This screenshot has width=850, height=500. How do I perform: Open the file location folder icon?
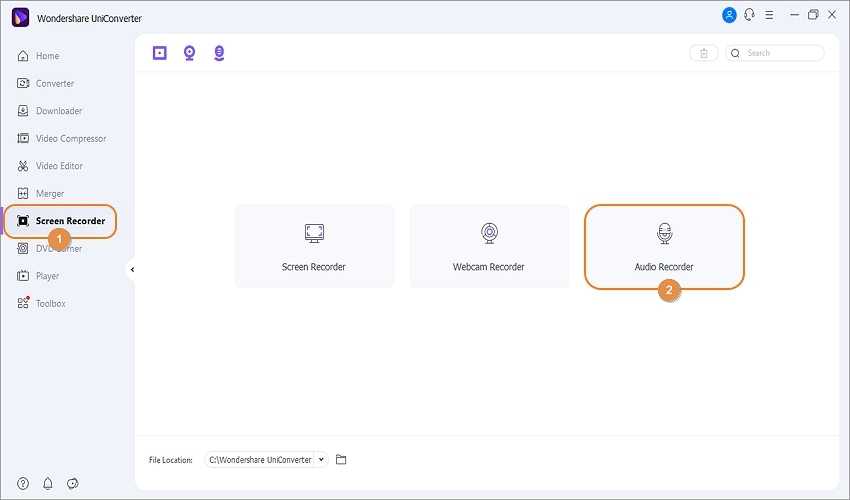pyautogui.click(x=341, y=460)
